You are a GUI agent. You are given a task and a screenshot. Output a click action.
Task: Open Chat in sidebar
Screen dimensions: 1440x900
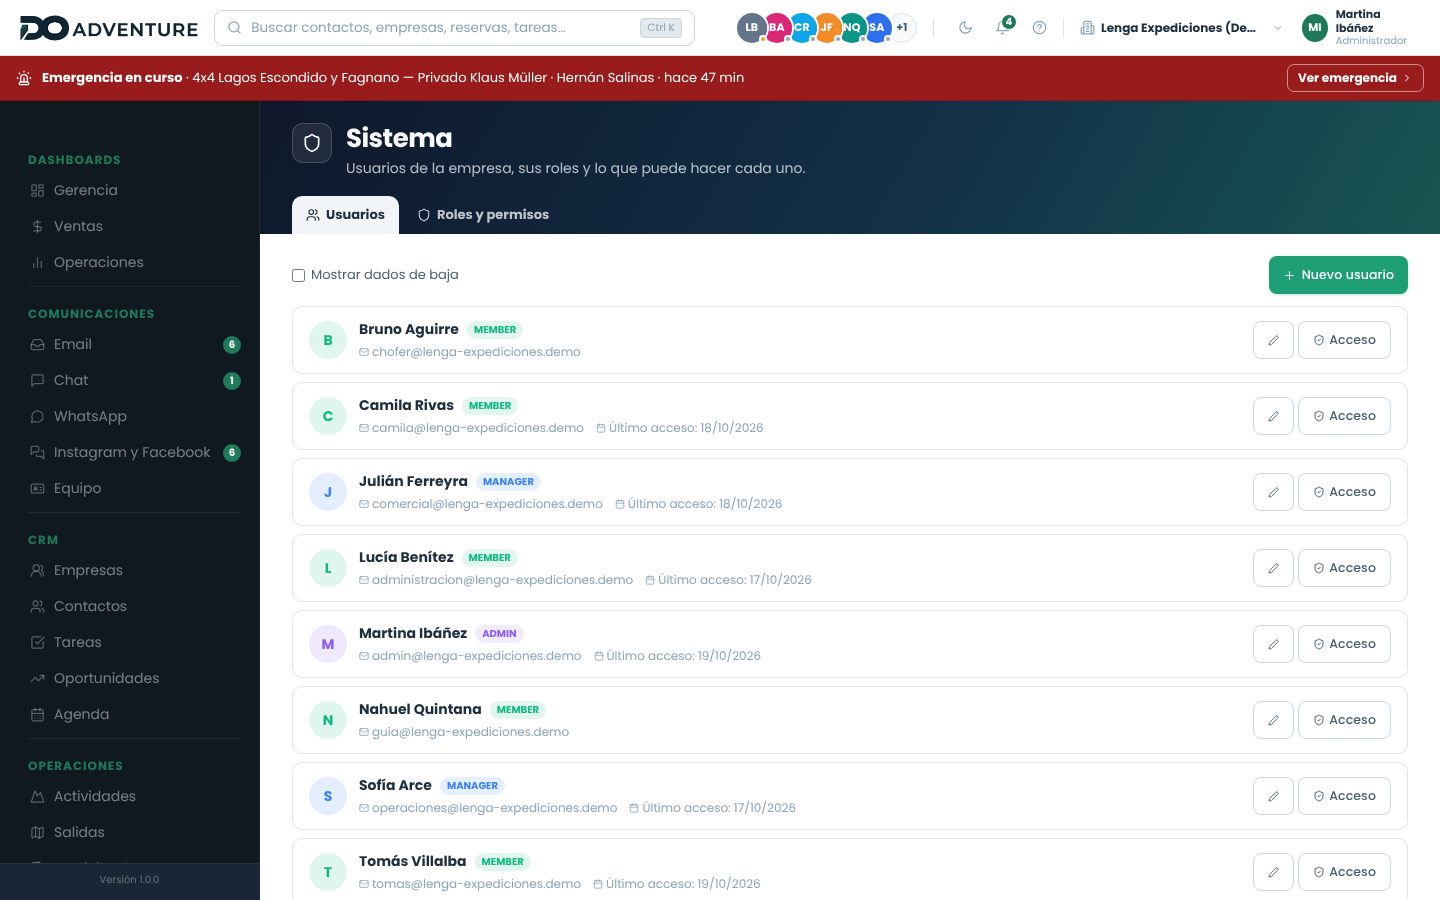pyautogui.click(x=134, y=380)
